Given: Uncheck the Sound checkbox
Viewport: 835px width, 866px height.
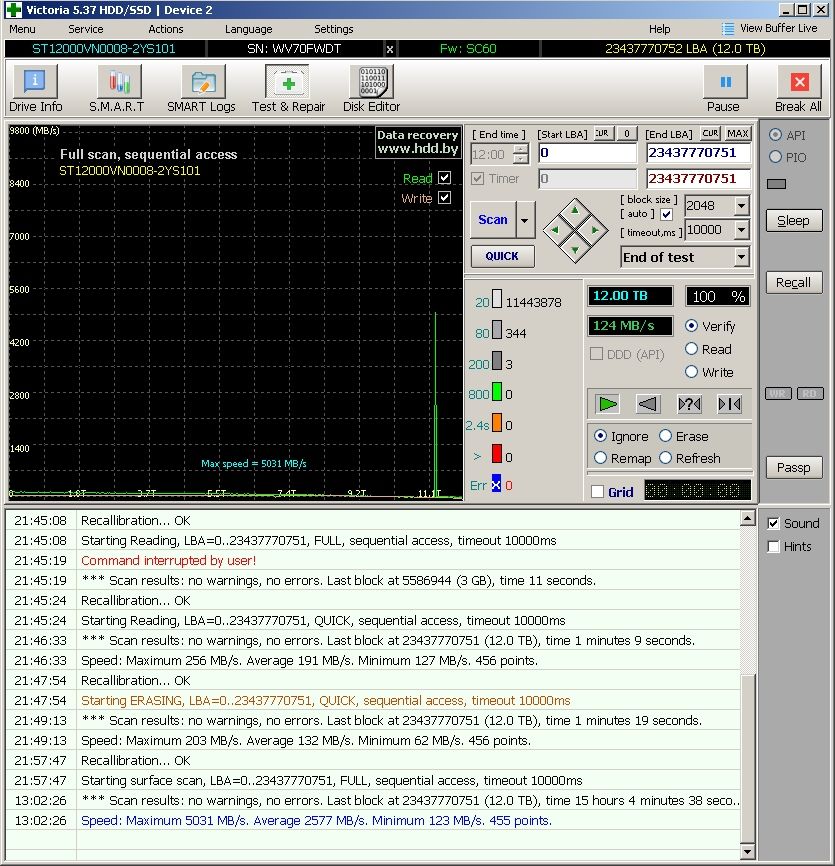Looking at the screenshot, I should click(773, 524).
